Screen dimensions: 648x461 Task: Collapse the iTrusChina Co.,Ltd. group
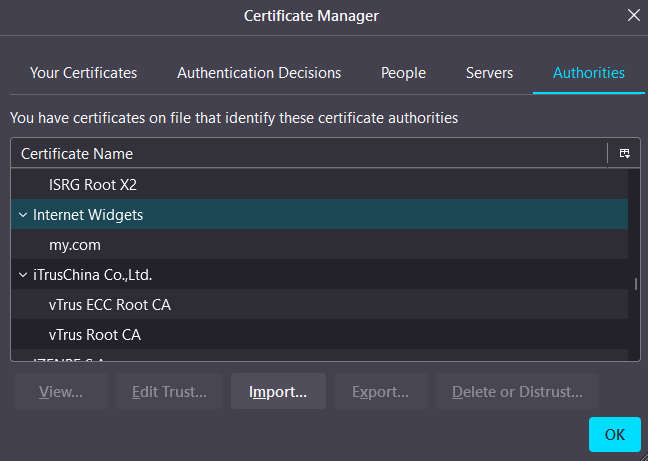tap(23, 275)
